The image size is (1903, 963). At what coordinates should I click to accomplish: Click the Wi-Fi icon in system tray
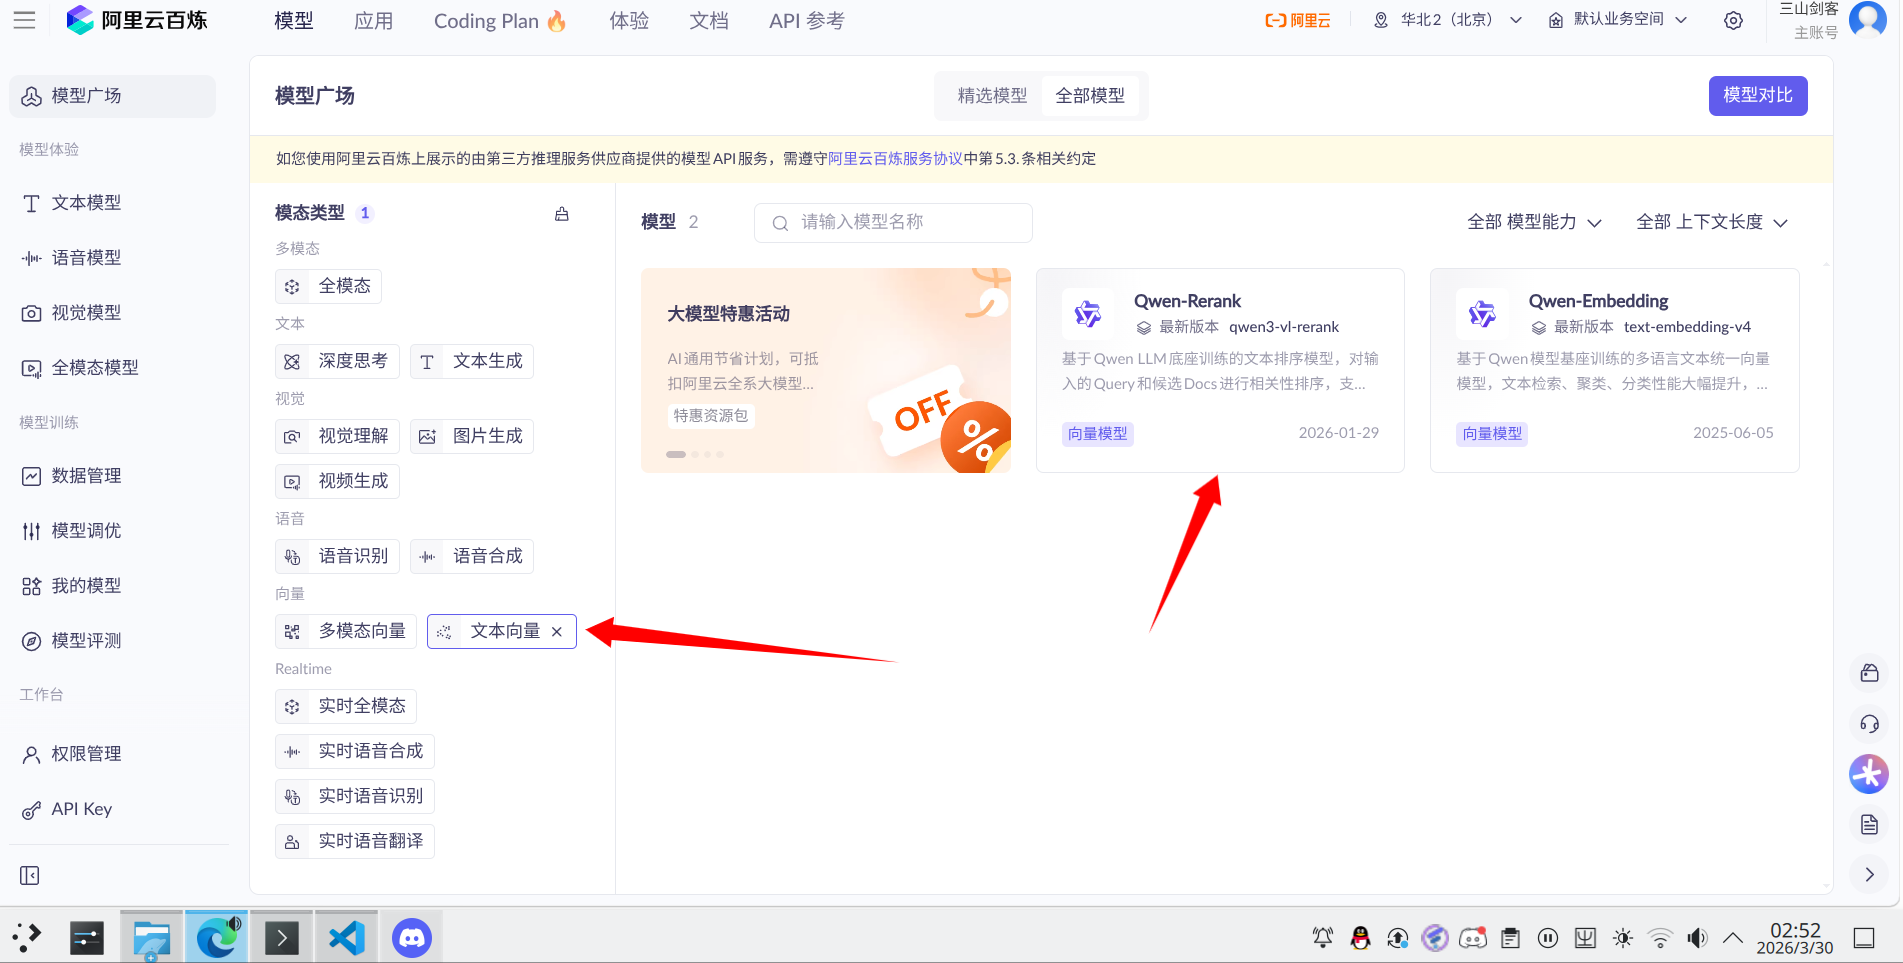(1660, 937)
